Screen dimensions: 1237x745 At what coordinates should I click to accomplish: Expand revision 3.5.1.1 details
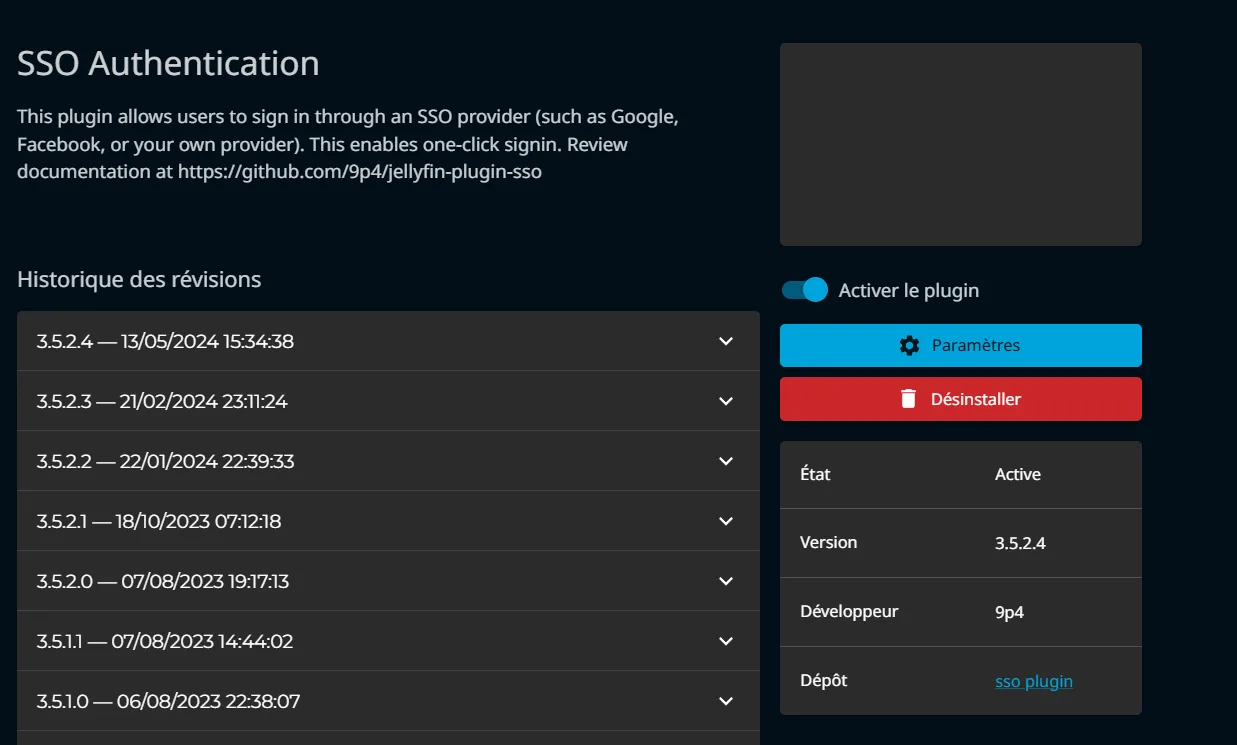click(x=725, y=641)
